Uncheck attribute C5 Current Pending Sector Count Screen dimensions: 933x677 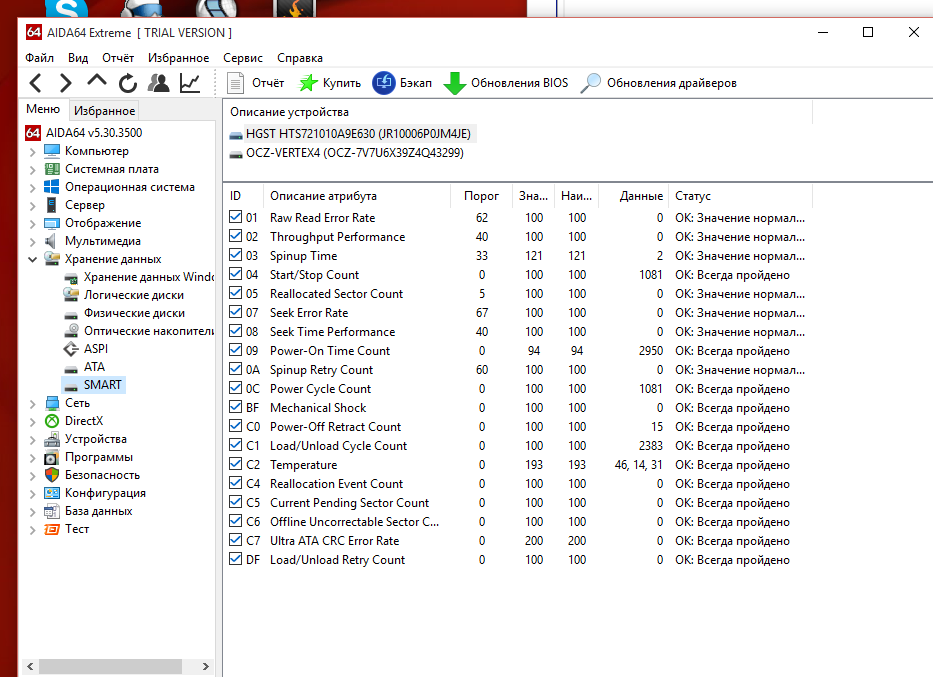point(236,502)
